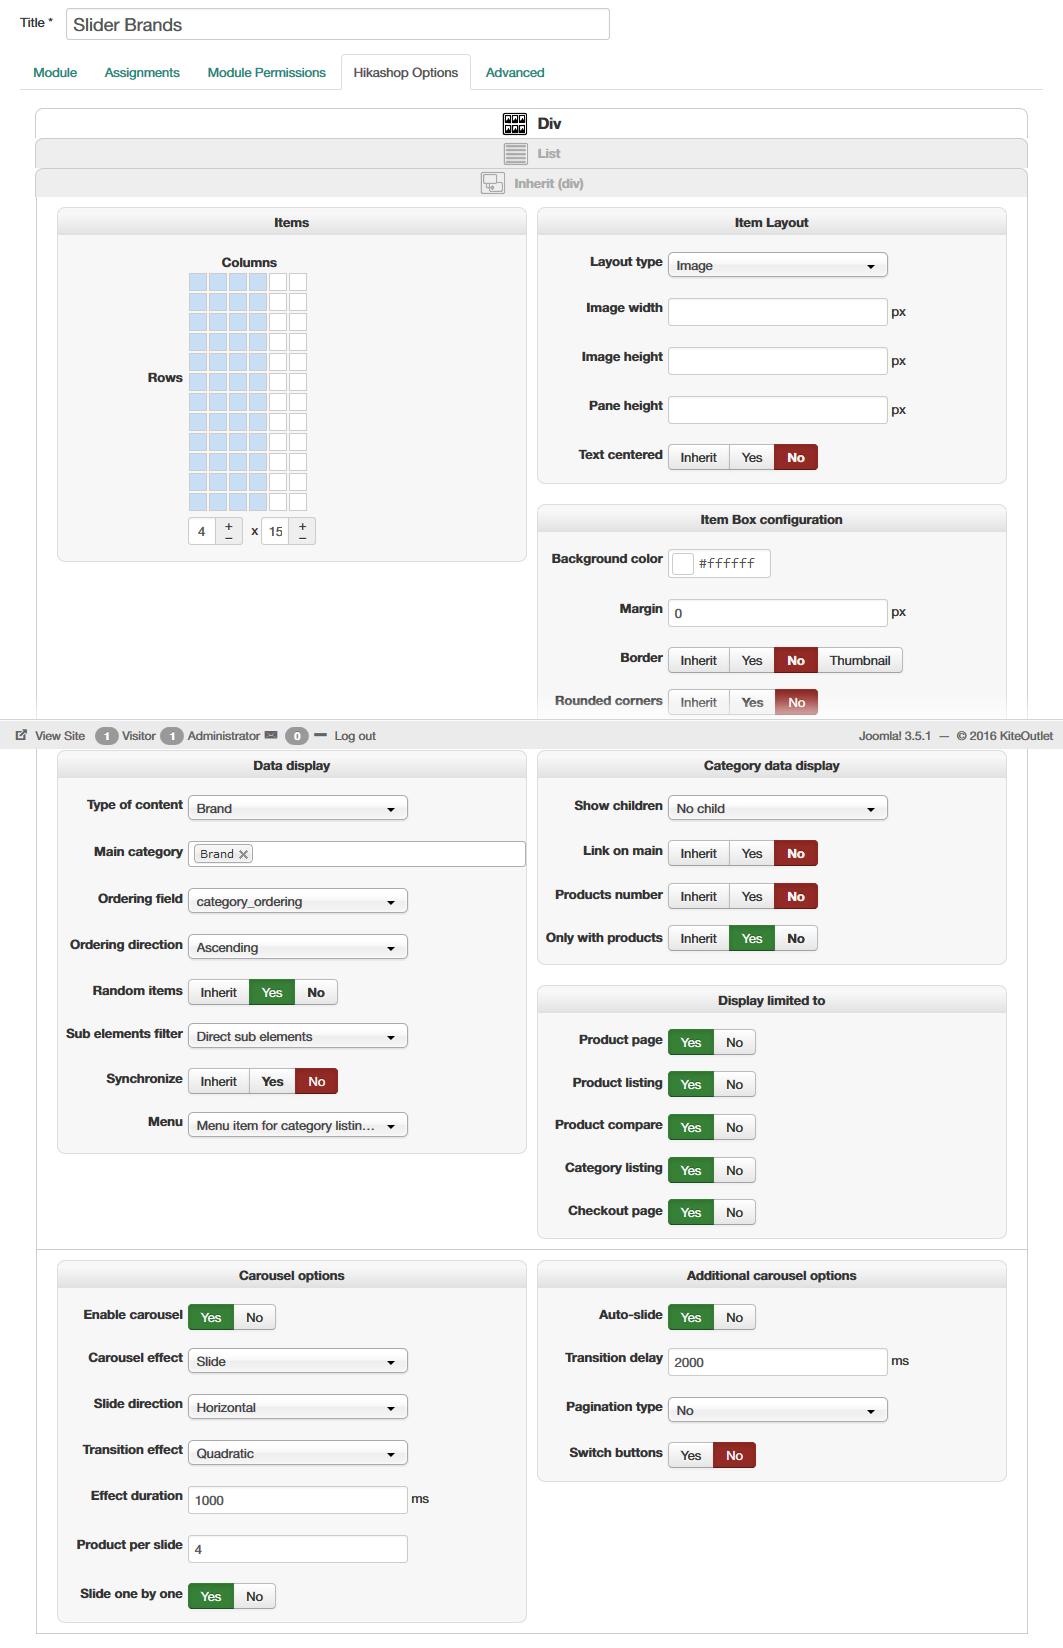Viewport: 1063px width, 1648px height.
Task: Set Synchronize to Yes
Action: [x=272, y=1082]
